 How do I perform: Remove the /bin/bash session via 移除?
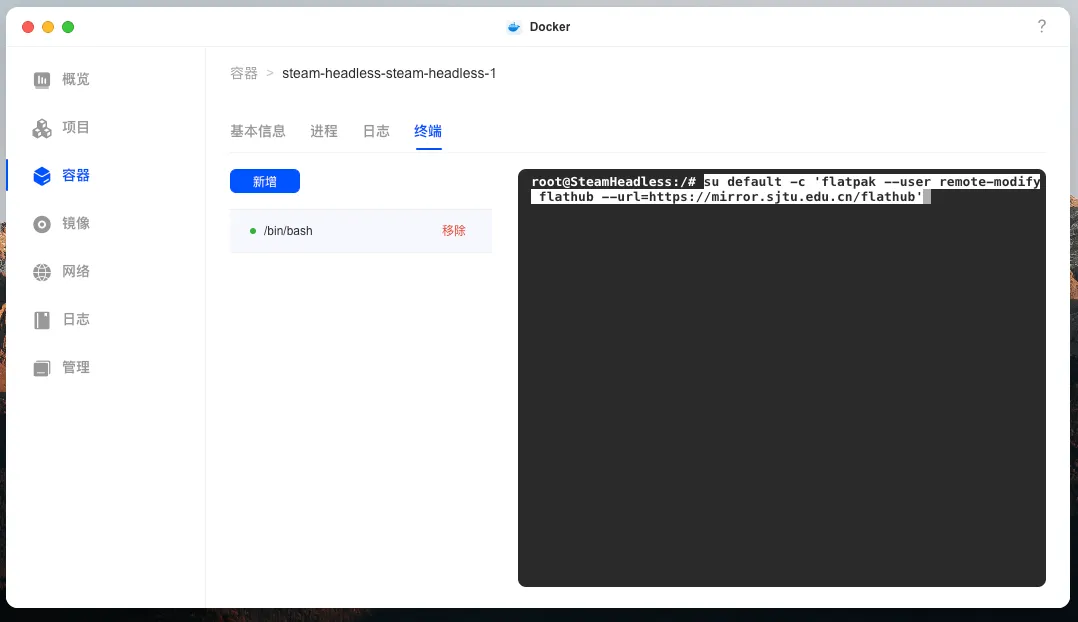point(455,230)
